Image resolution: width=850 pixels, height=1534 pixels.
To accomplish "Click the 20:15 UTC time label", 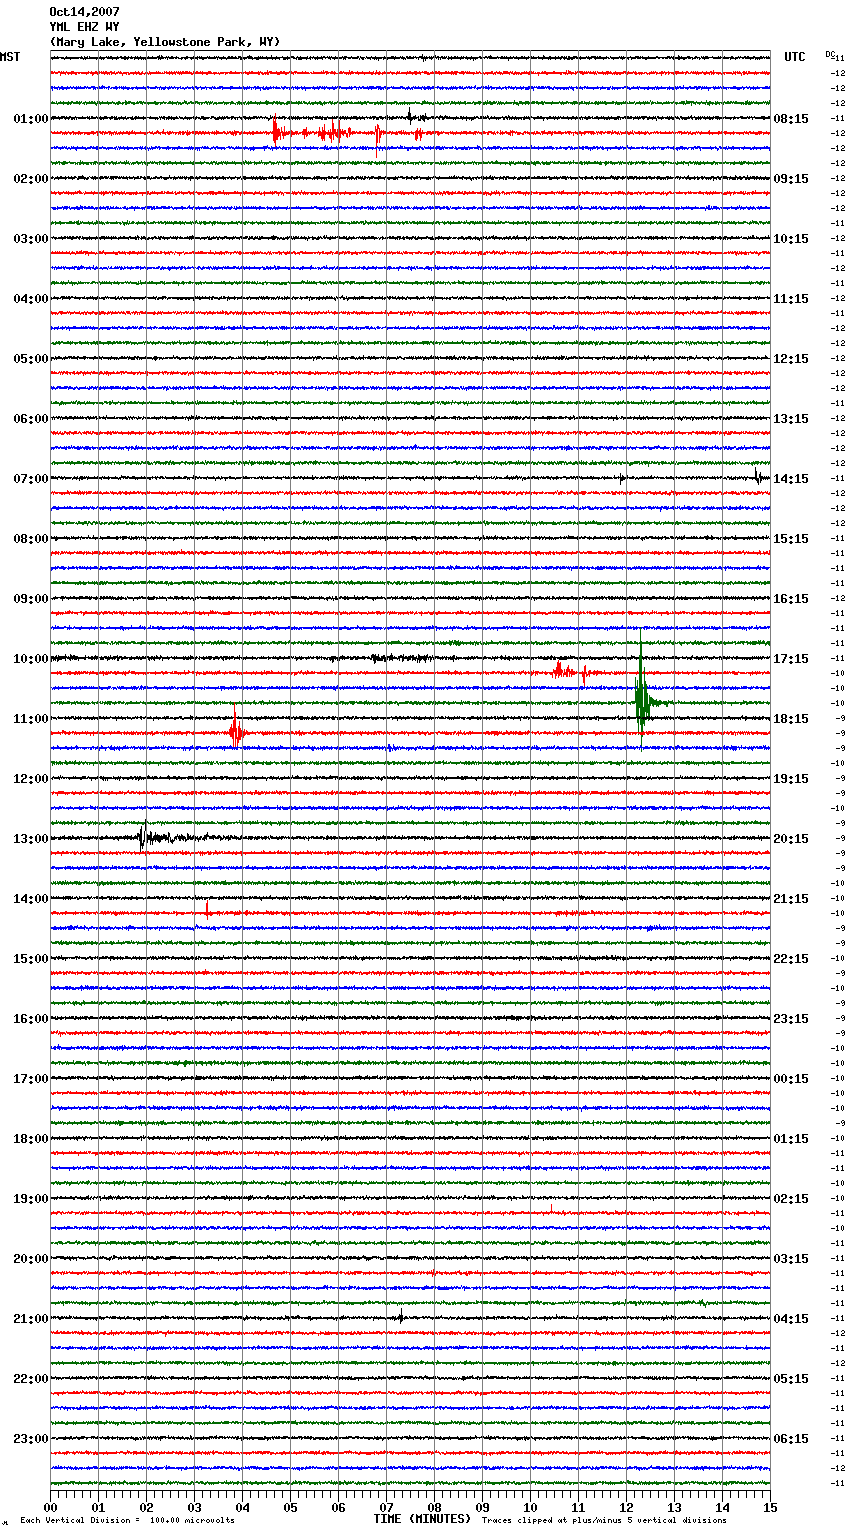I will pyautogui.click(x=791, y=839).
